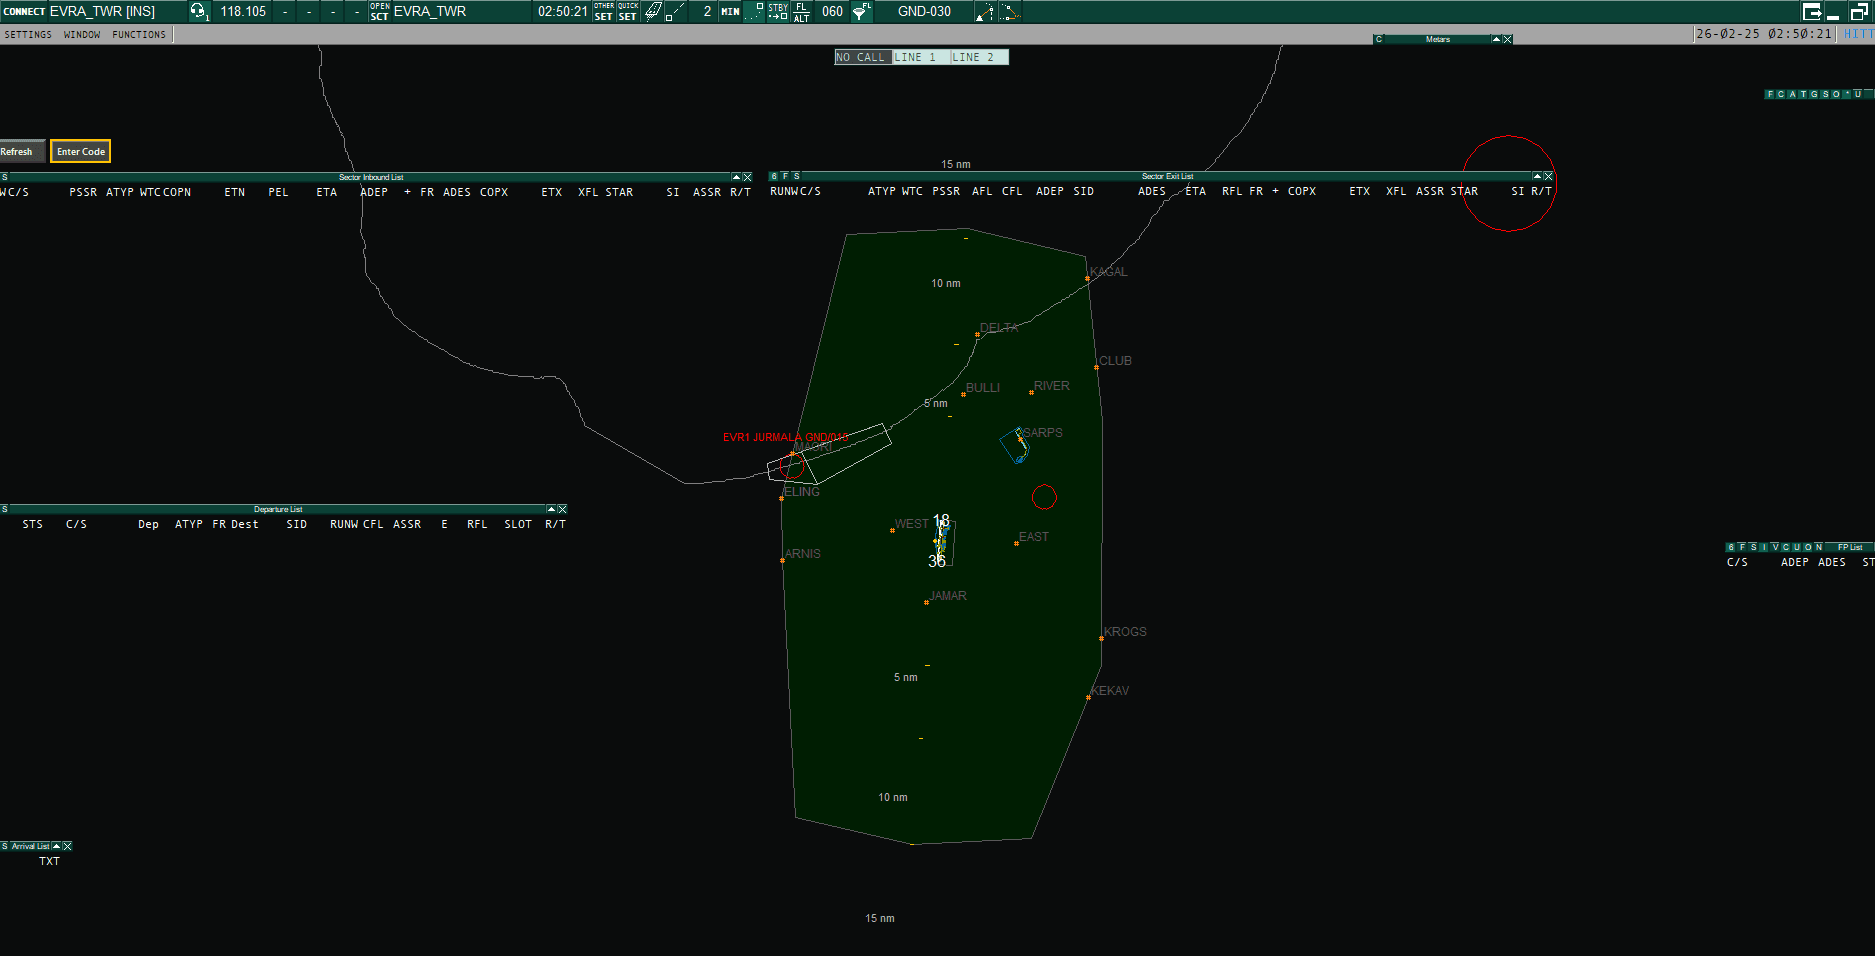The width and height of the screenshot is (1875, 956).
Task: Click the exit/logout arrow icon top right
Action: tap(1812, 11)
